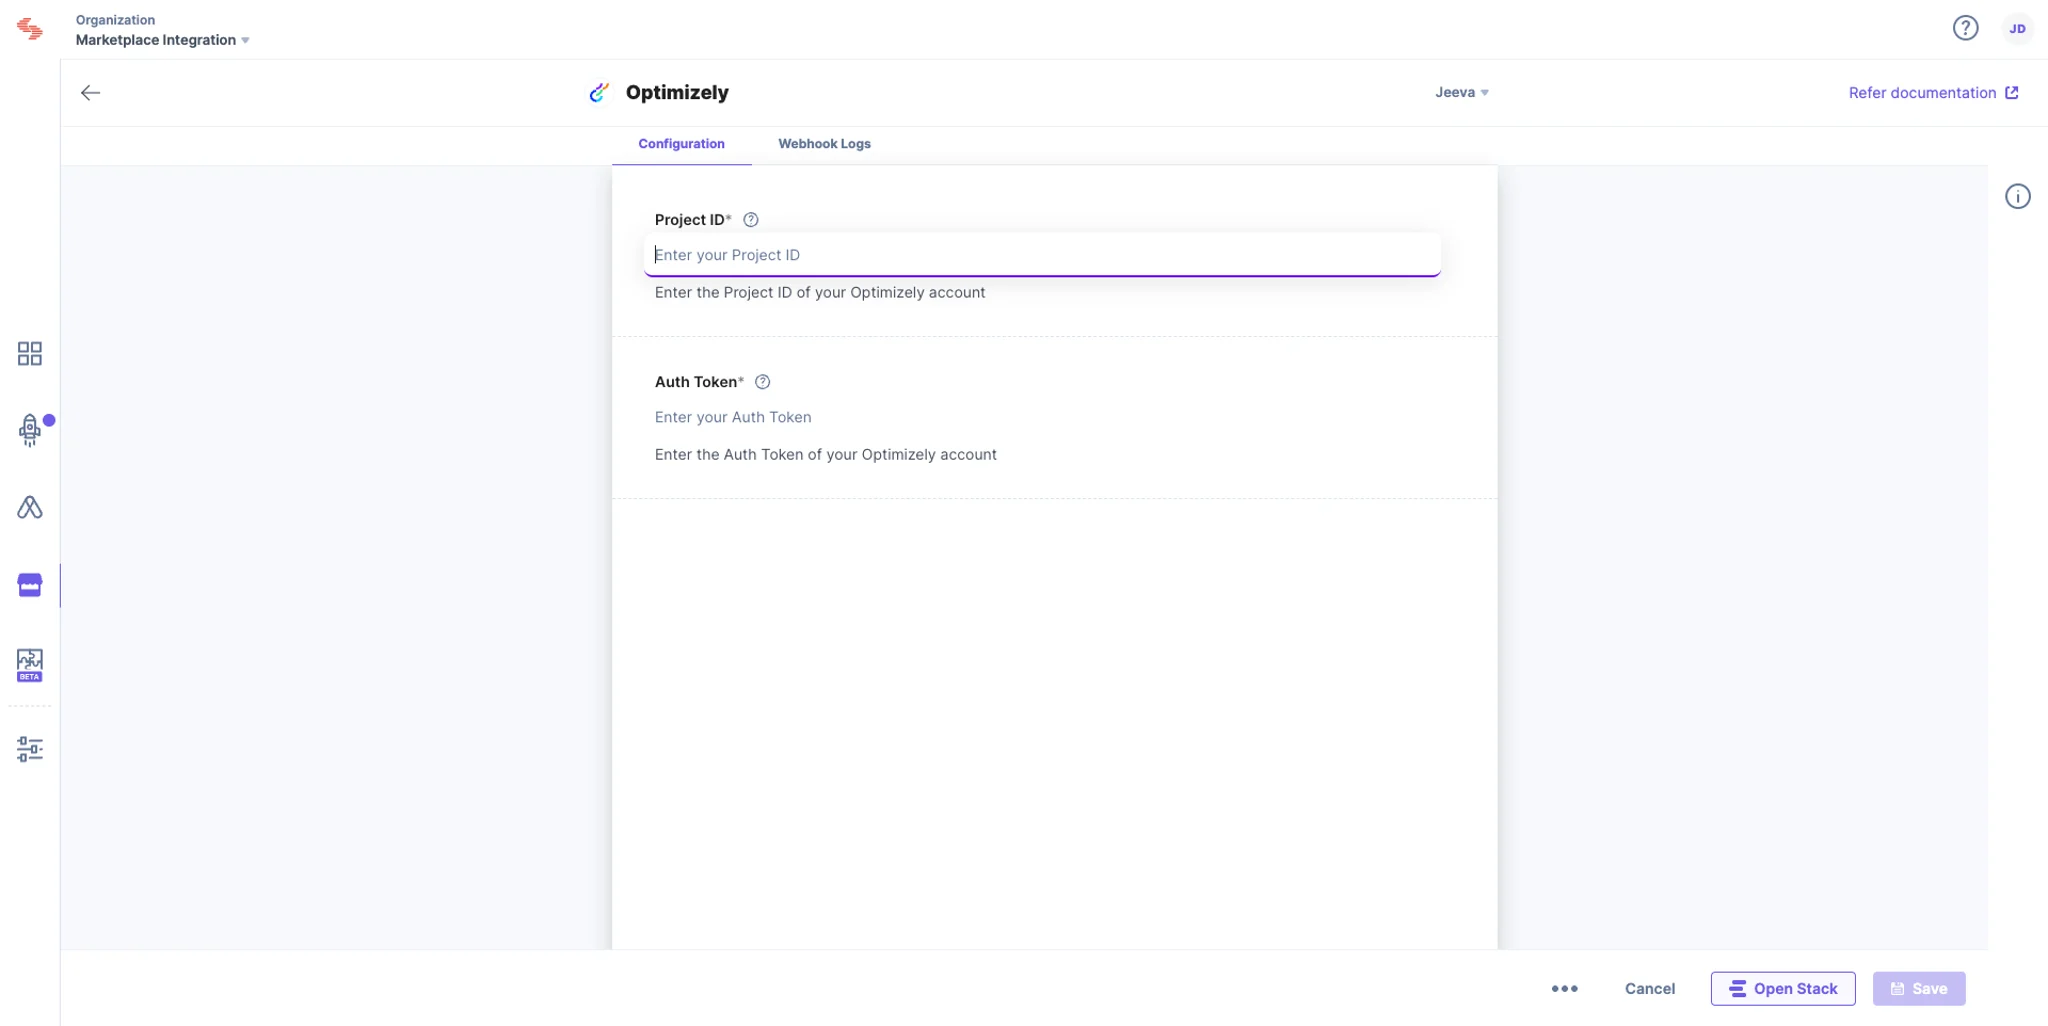Show Project ID help tooltip icon

tap(751, 220)
